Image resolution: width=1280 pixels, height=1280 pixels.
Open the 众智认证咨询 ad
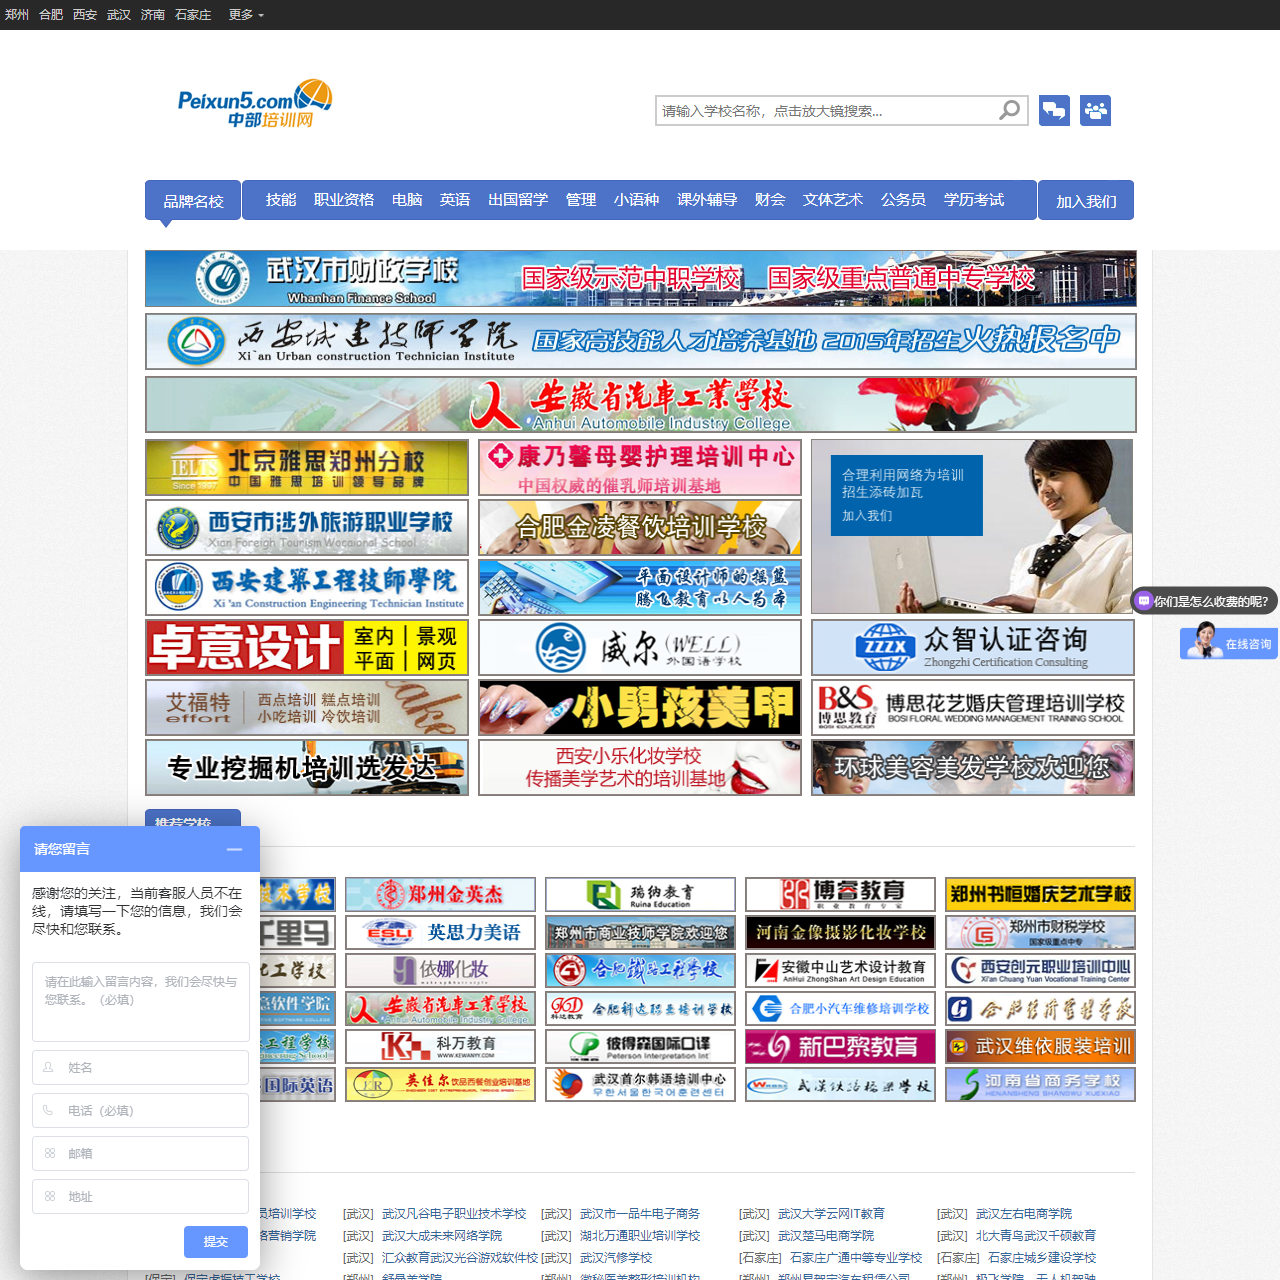973,647
